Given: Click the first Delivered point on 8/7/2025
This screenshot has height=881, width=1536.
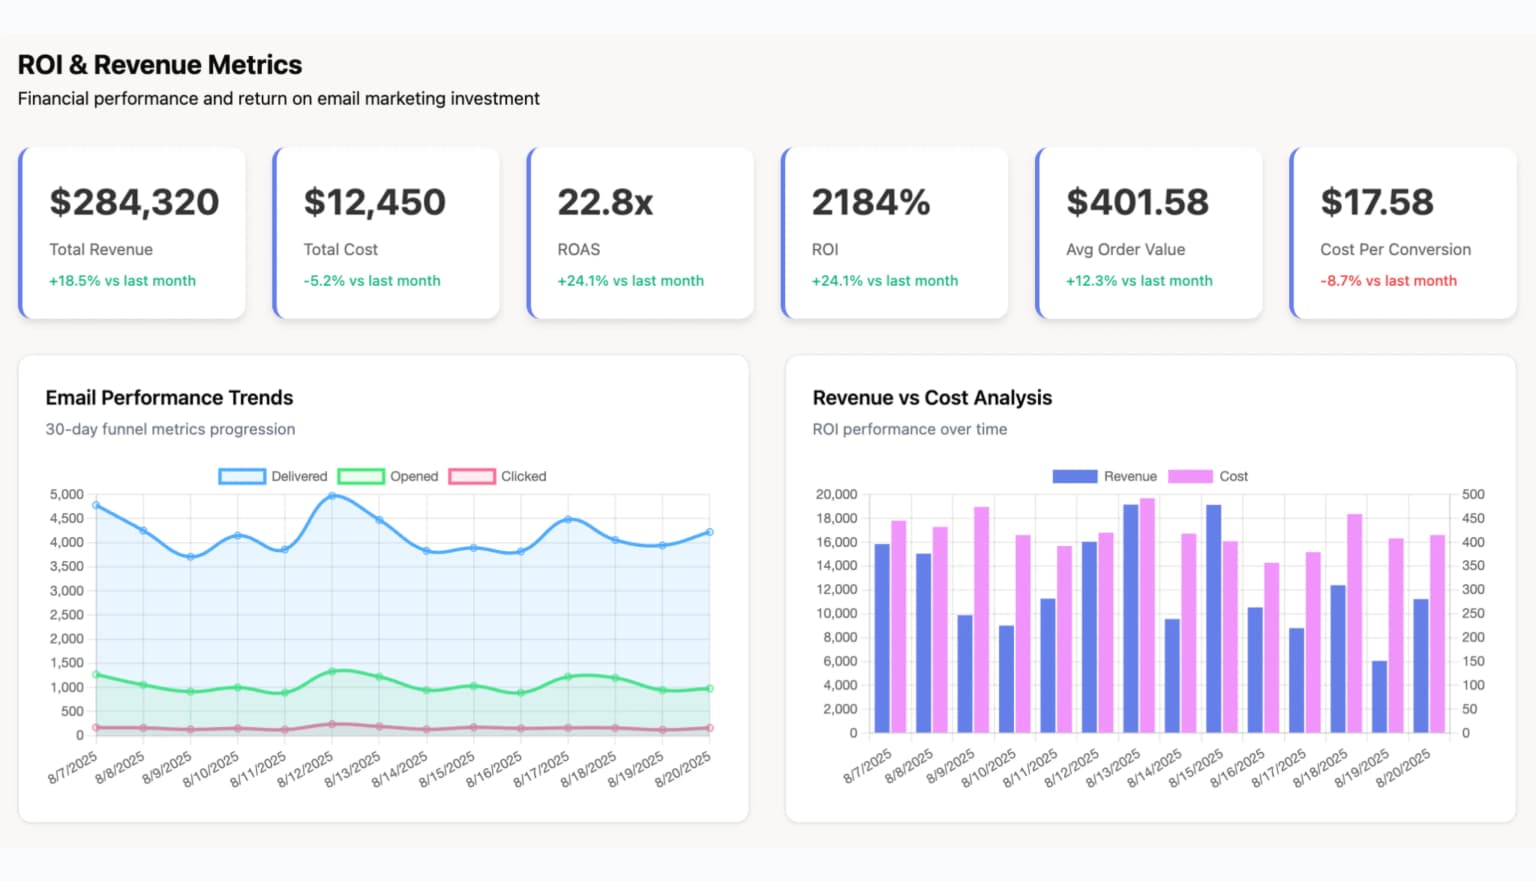Looking at the screenshot, I should (x=96, y=505).
